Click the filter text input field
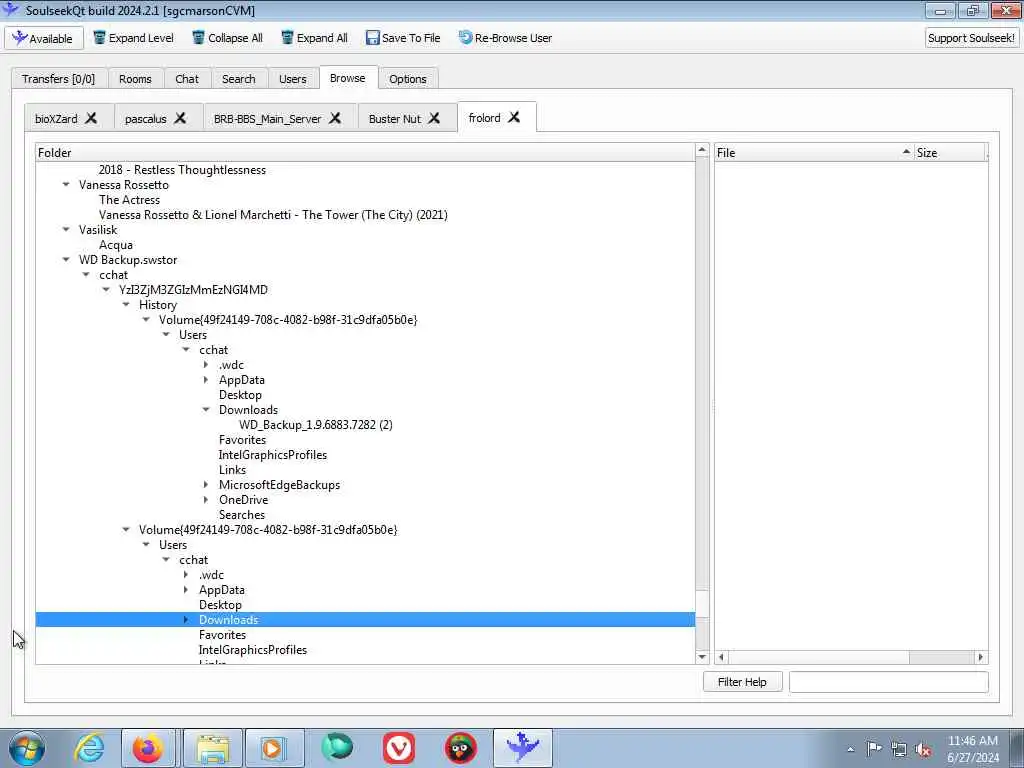 pos(889,682)
